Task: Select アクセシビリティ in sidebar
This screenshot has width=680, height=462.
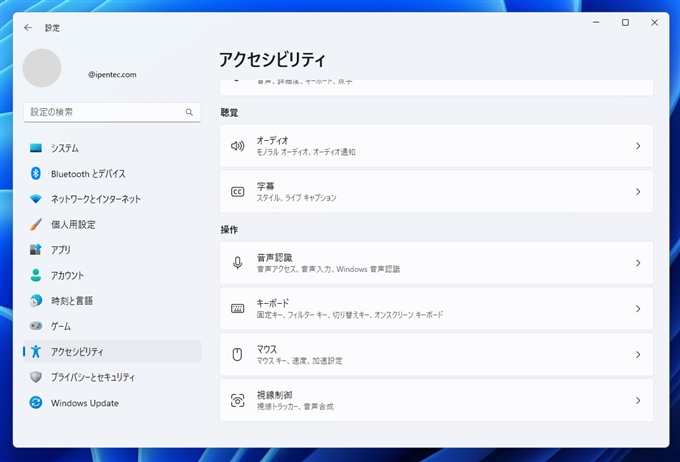Action: (112, 351)
